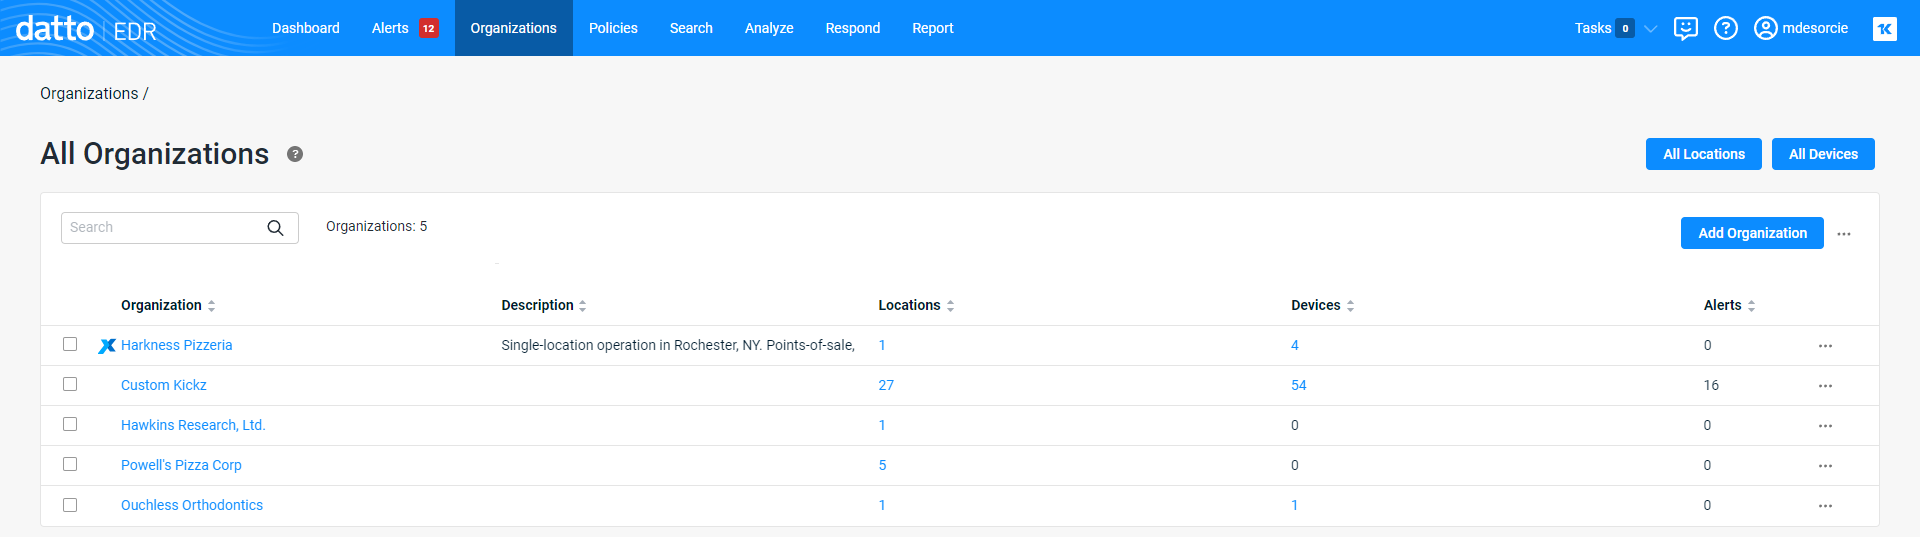Screen dimensions: 1920x537
Task: Open the Custom Kickz organization link
Action: pyautogui.click(x=164, y=385)
